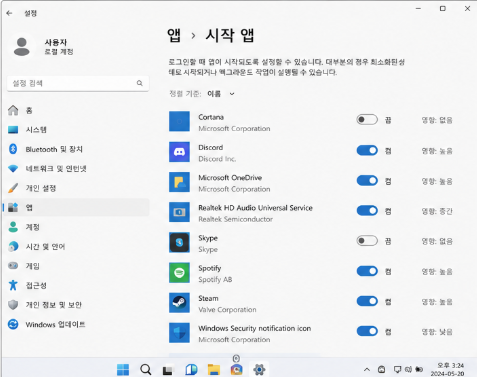Open the Windows Start button
The width and height of the screenshot is (477, 377).
123,369
